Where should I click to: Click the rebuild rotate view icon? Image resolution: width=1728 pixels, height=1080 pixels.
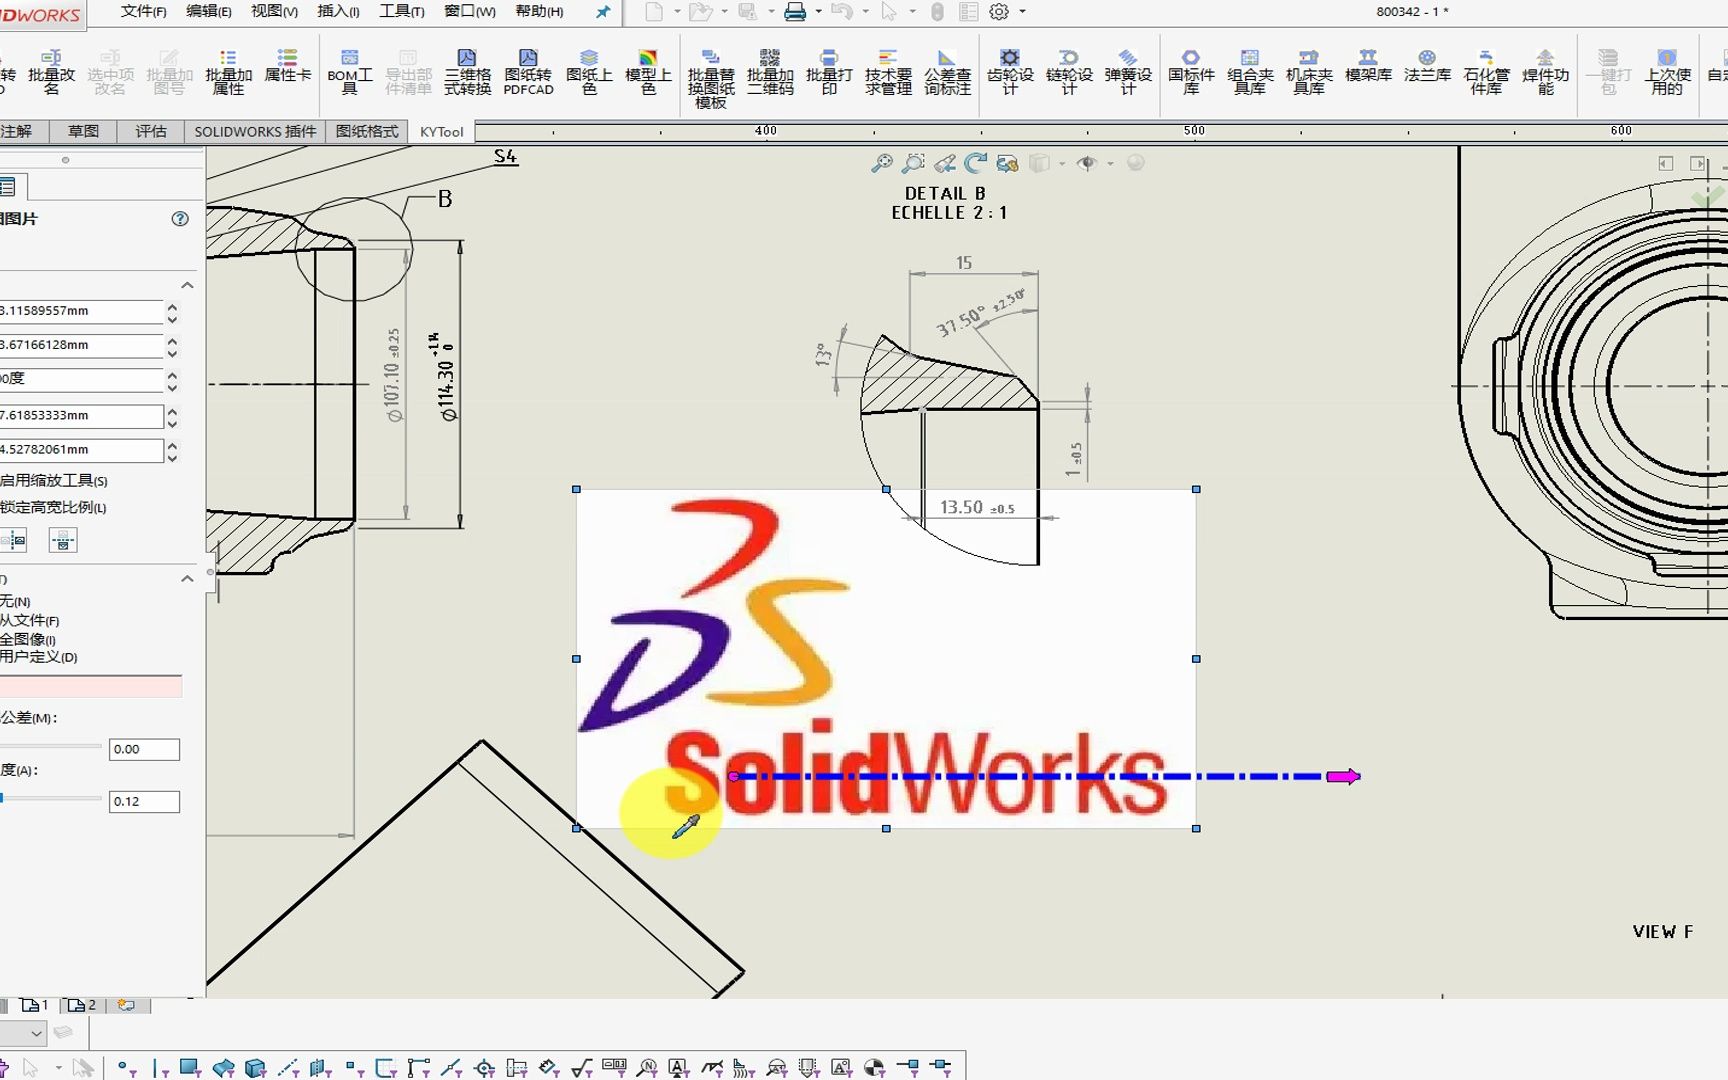(976, 163)
